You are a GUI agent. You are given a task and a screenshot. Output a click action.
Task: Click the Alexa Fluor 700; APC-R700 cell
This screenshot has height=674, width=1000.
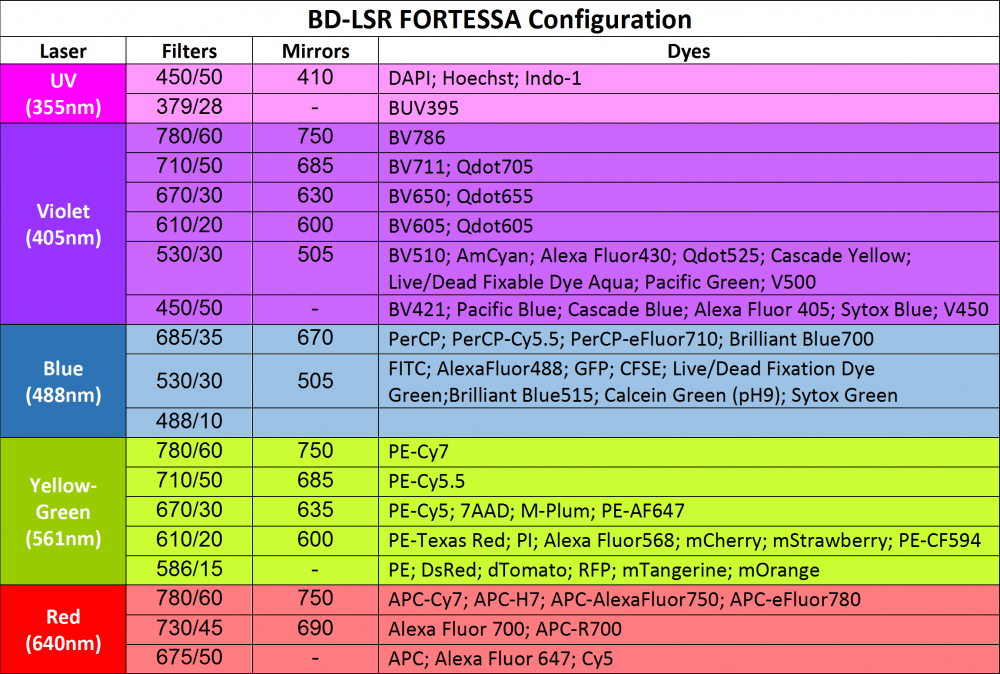point(689,629)
